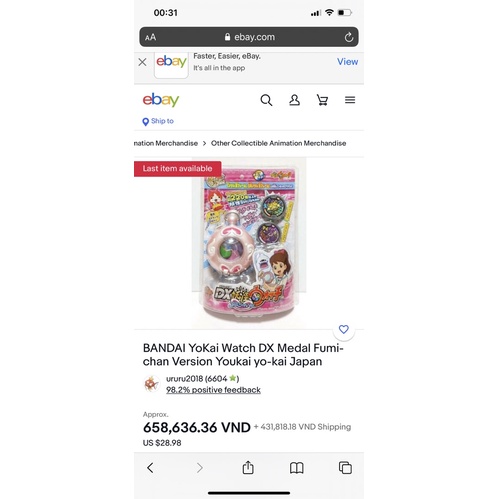
Task: Open Safari bookmarks book icon
Action: [x=297, y=468]
